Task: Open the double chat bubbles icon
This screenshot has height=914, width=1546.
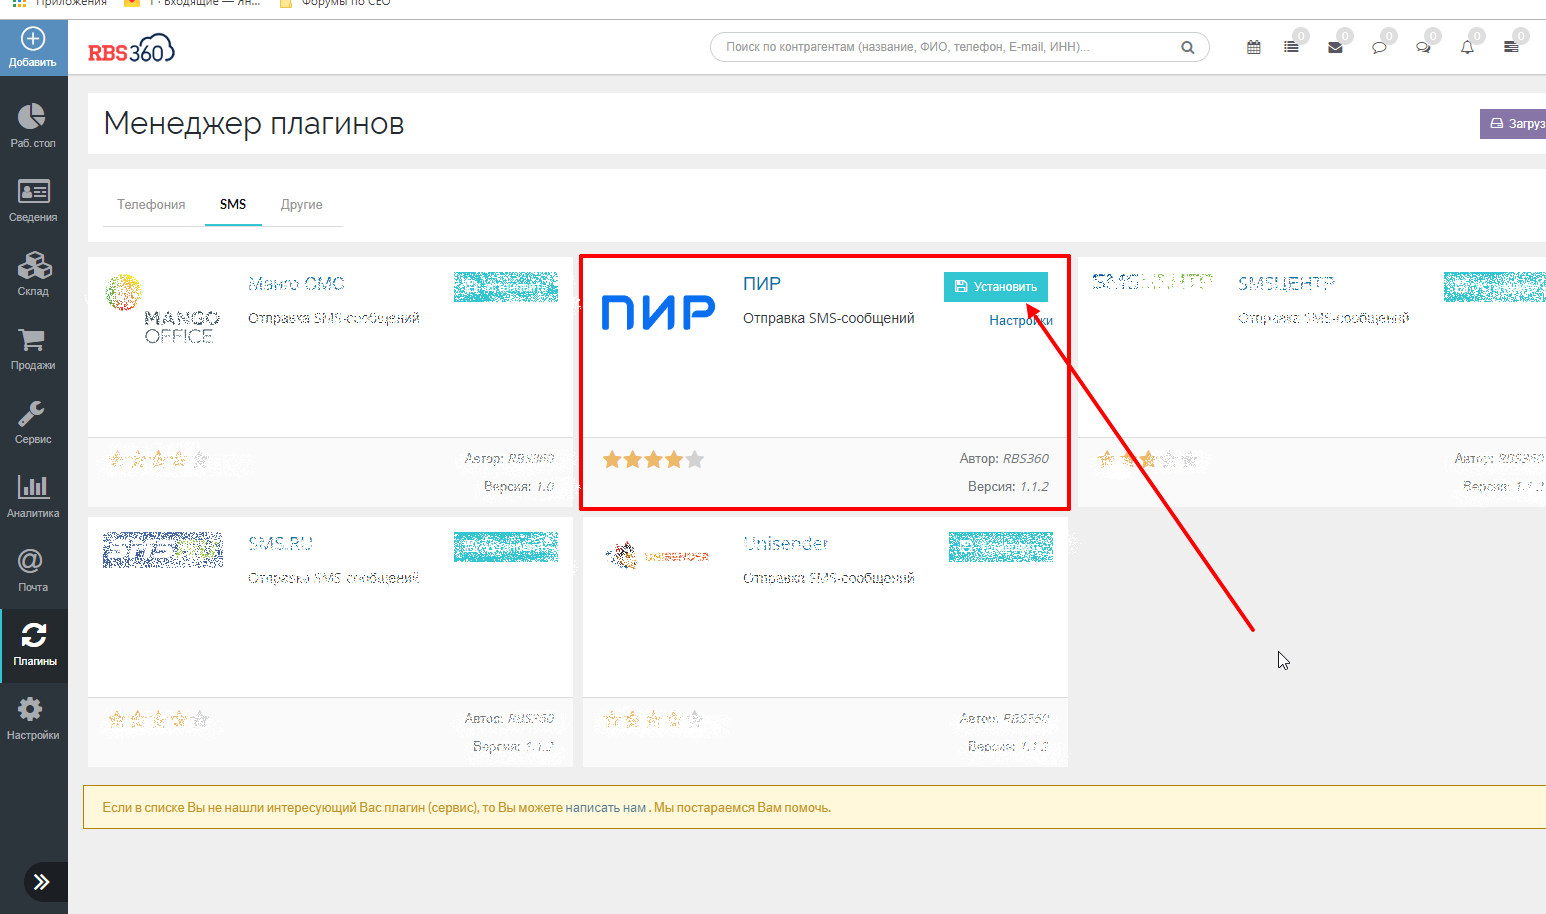Action: tap(1423, 47)
